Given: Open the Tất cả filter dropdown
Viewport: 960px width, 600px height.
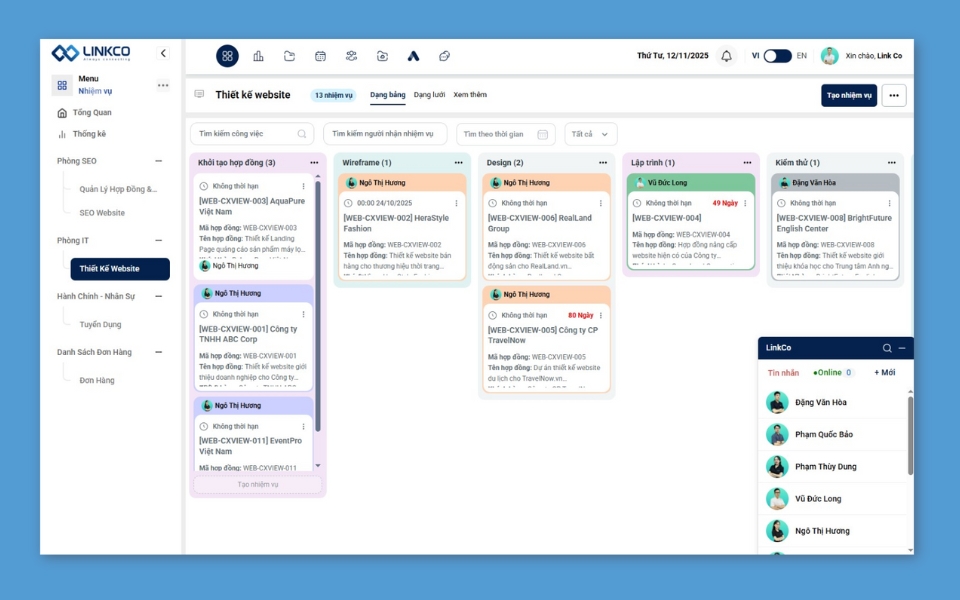Looking at the screenshot, I should click(x=590, y=134).
